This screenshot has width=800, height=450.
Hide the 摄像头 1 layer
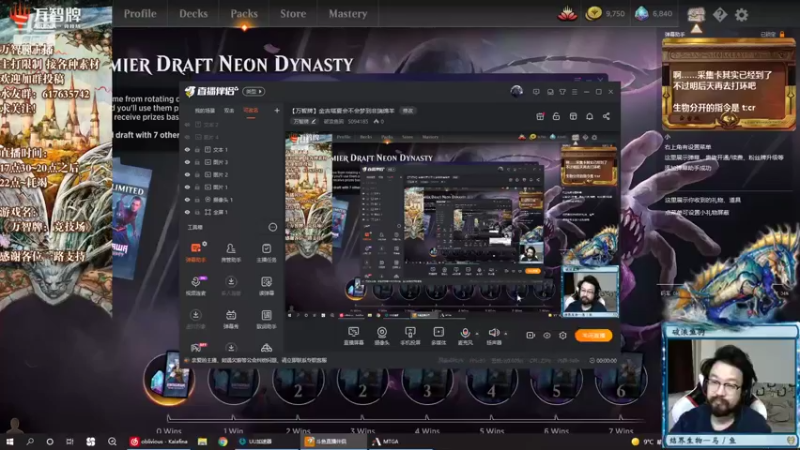click(x=187, y=199)
